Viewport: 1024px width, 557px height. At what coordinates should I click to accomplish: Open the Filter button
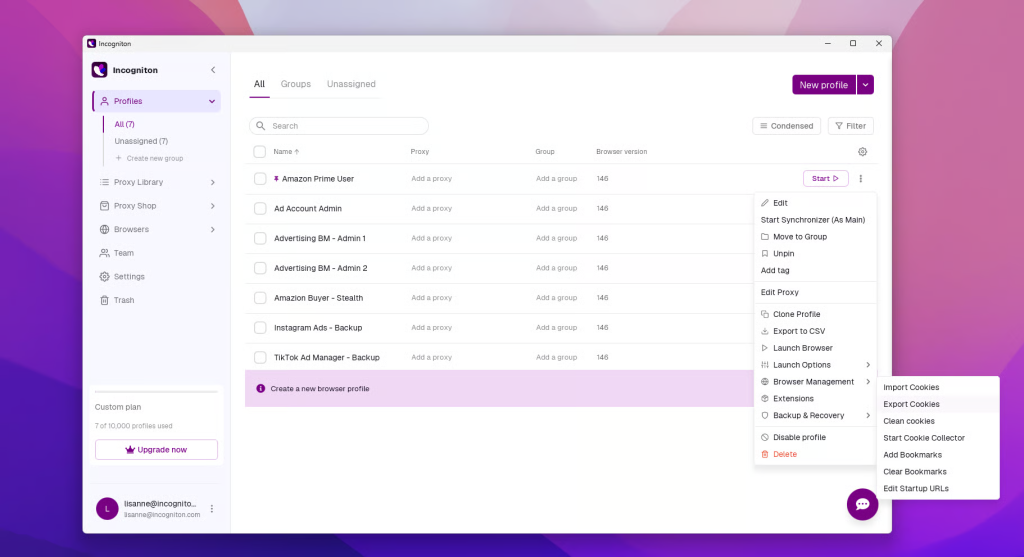click(x=850, y=126)
